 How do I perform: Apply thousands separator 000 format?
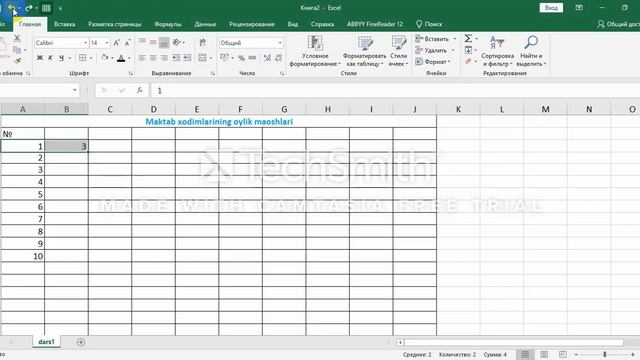click(x=252, y=58)
